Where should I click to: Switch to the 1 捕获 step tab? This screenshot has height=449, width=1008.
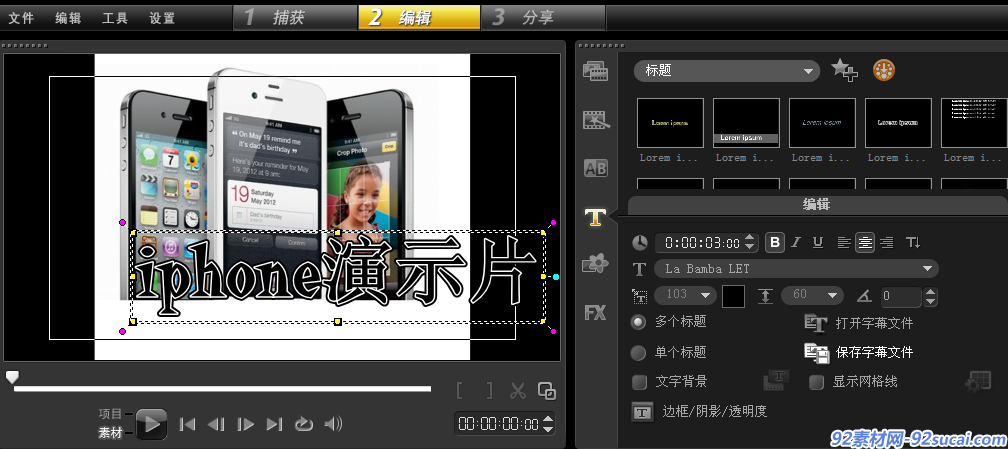coord(294,18)
